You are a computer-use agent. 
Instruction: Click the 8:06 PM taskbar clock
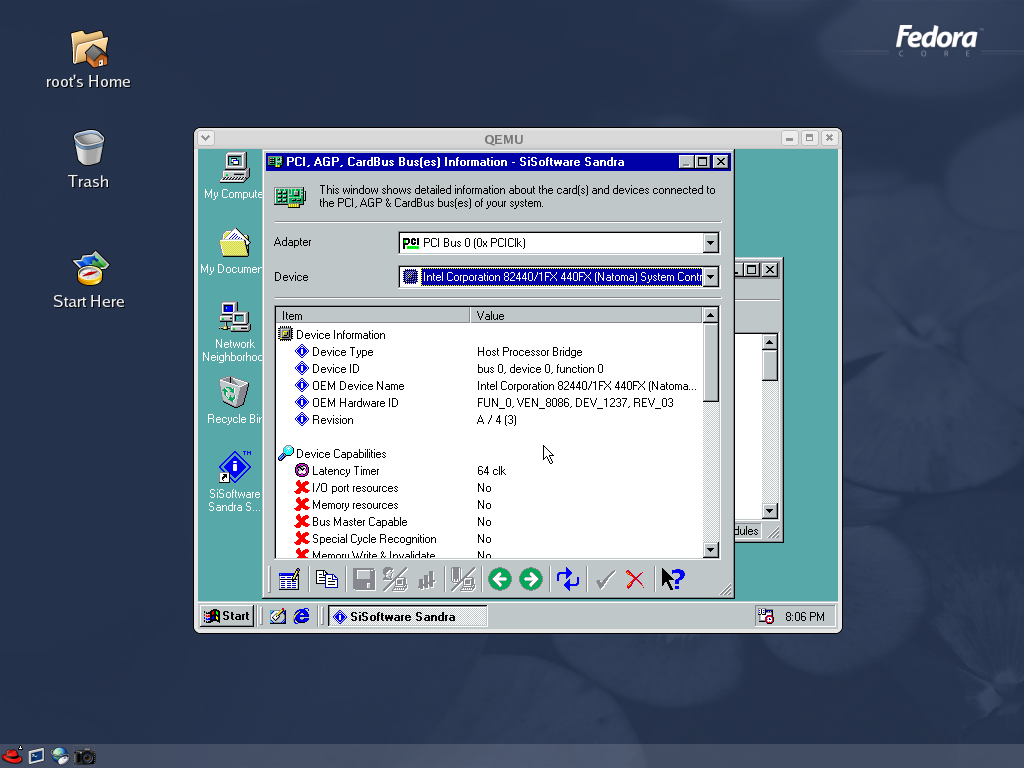(805, 616)
